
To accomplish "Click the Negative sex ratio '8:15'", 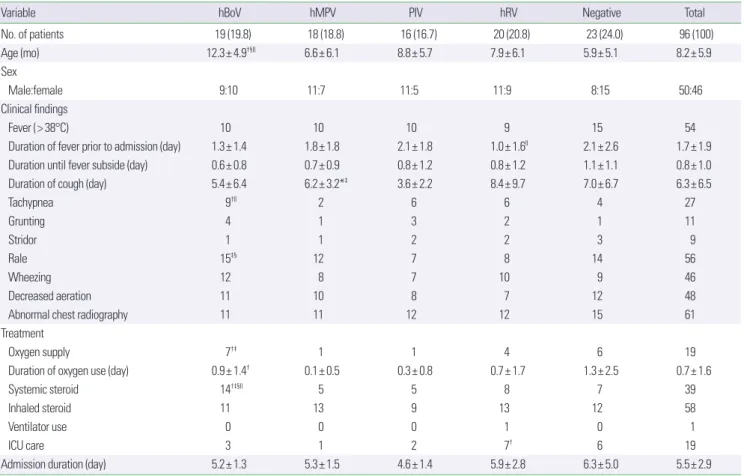I will [x=600, y=90].
